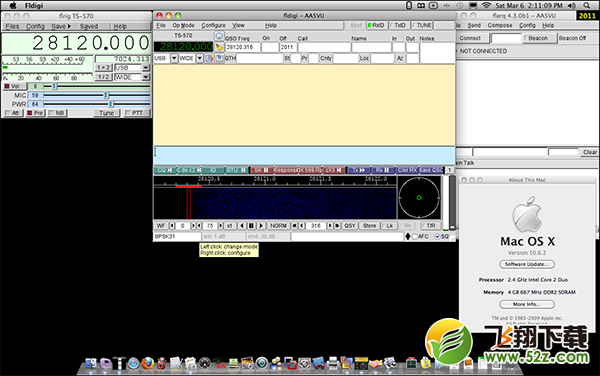Click the waterfall scroll right arrow
This screenshot has height=376, width=600.
pyautogui.click(x=261, y=226)
